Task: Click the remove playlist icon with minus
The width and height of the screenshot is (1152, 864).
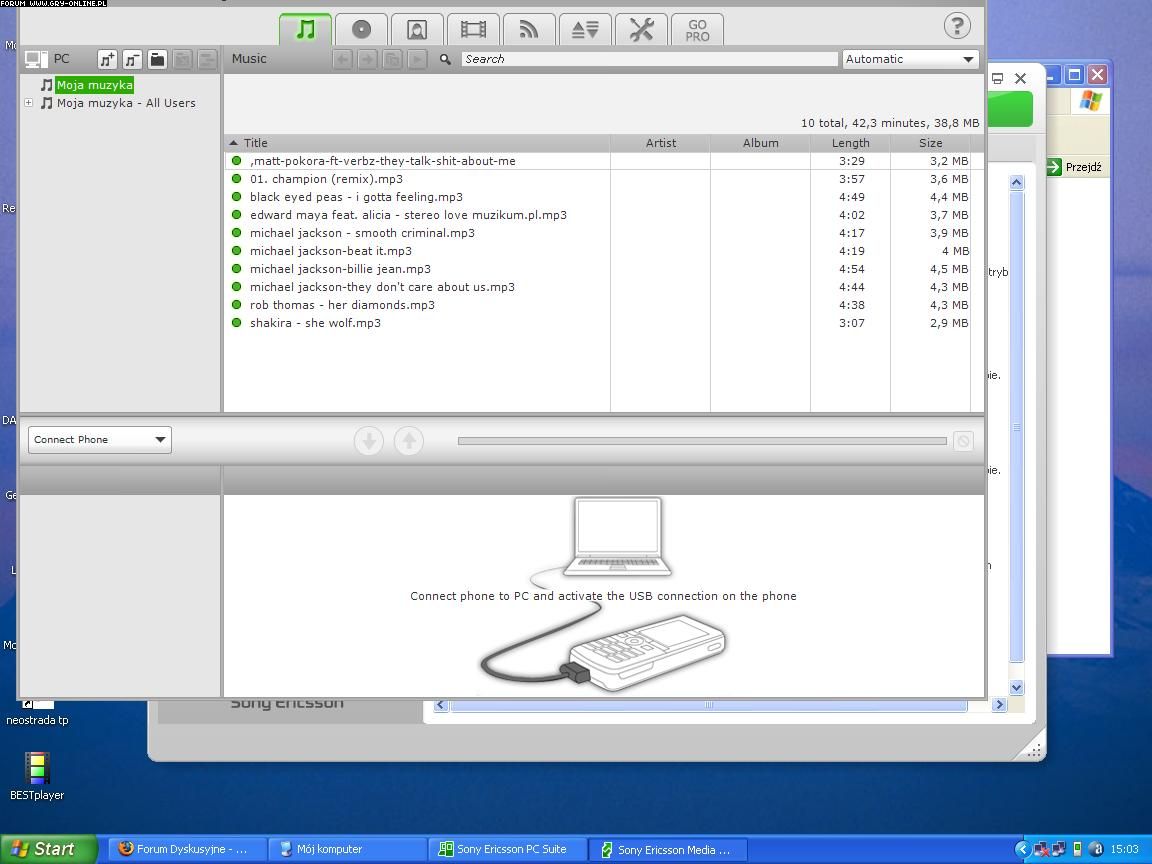Action: [x=132, y=60]
